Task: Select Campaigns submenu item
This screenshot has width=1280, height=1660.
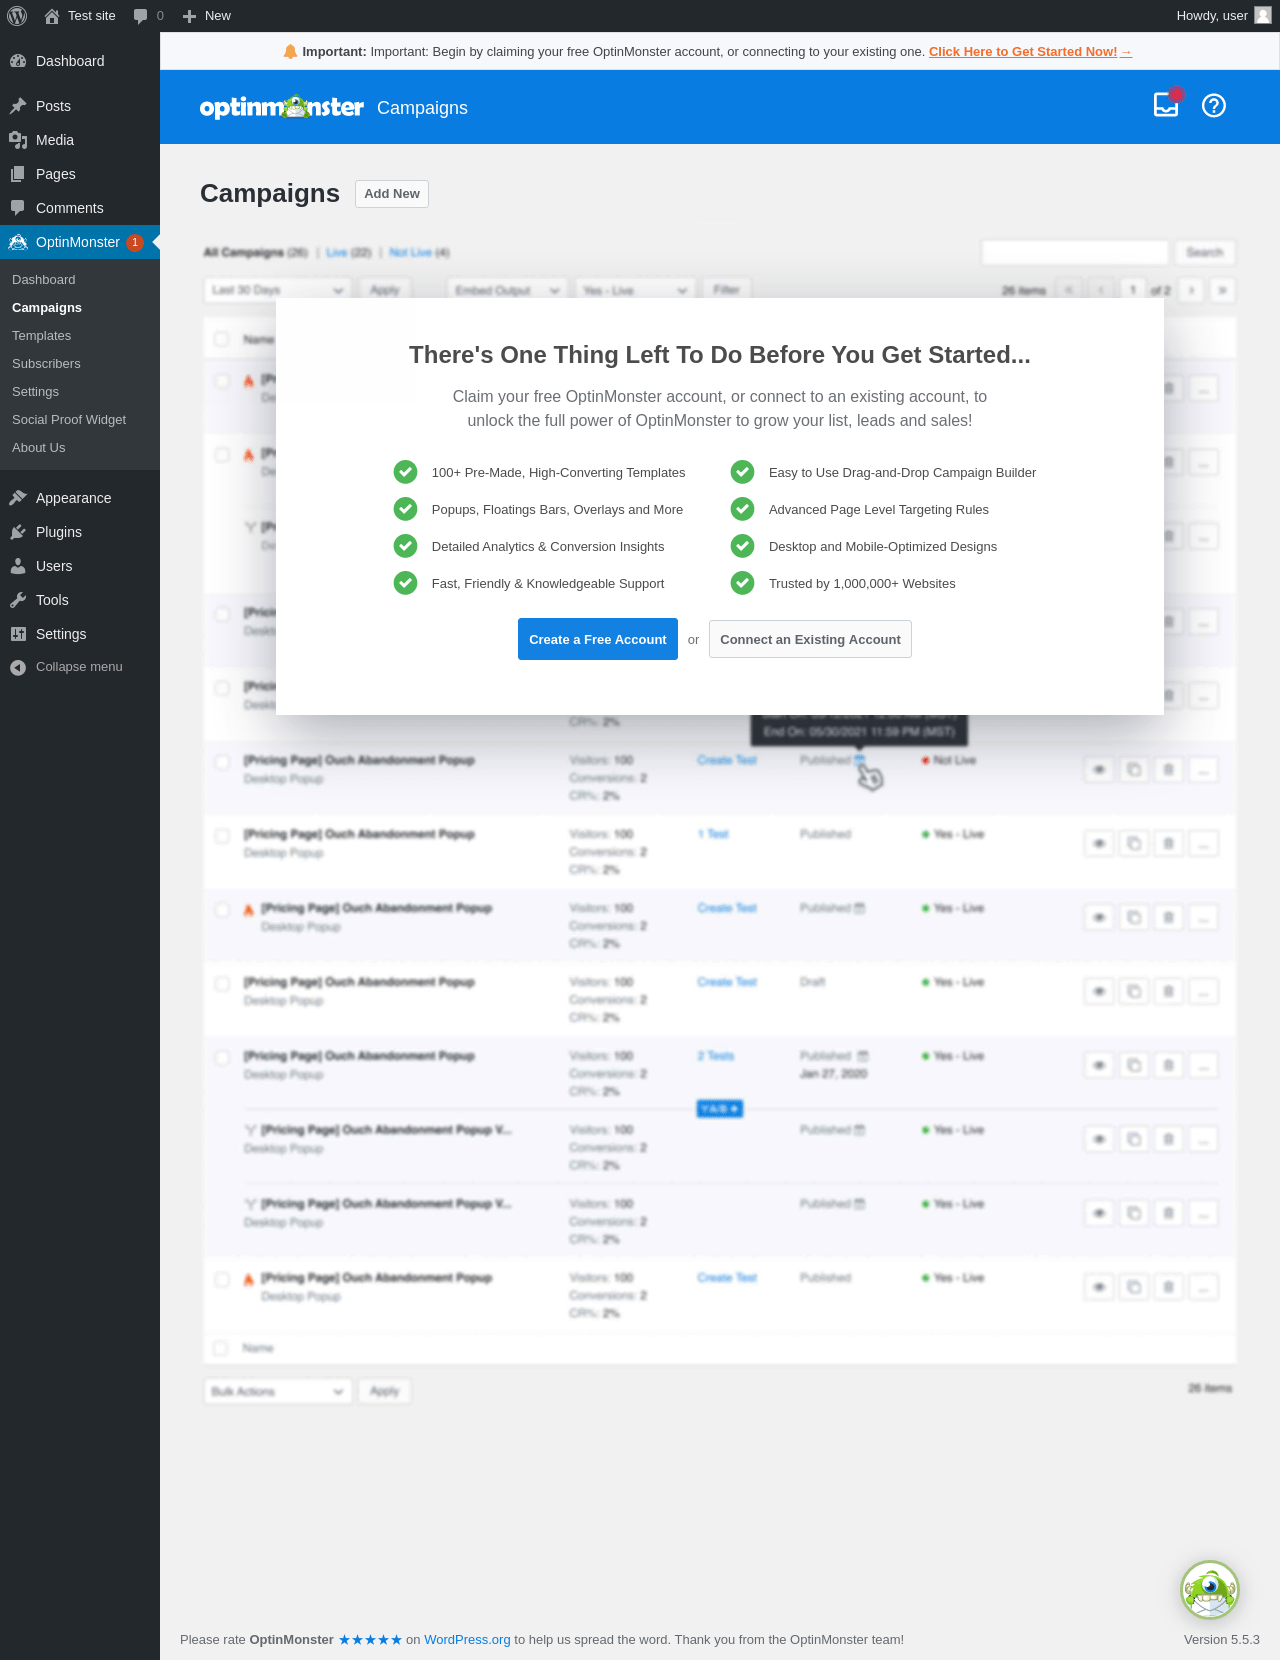Action: [x=47, y=308]
